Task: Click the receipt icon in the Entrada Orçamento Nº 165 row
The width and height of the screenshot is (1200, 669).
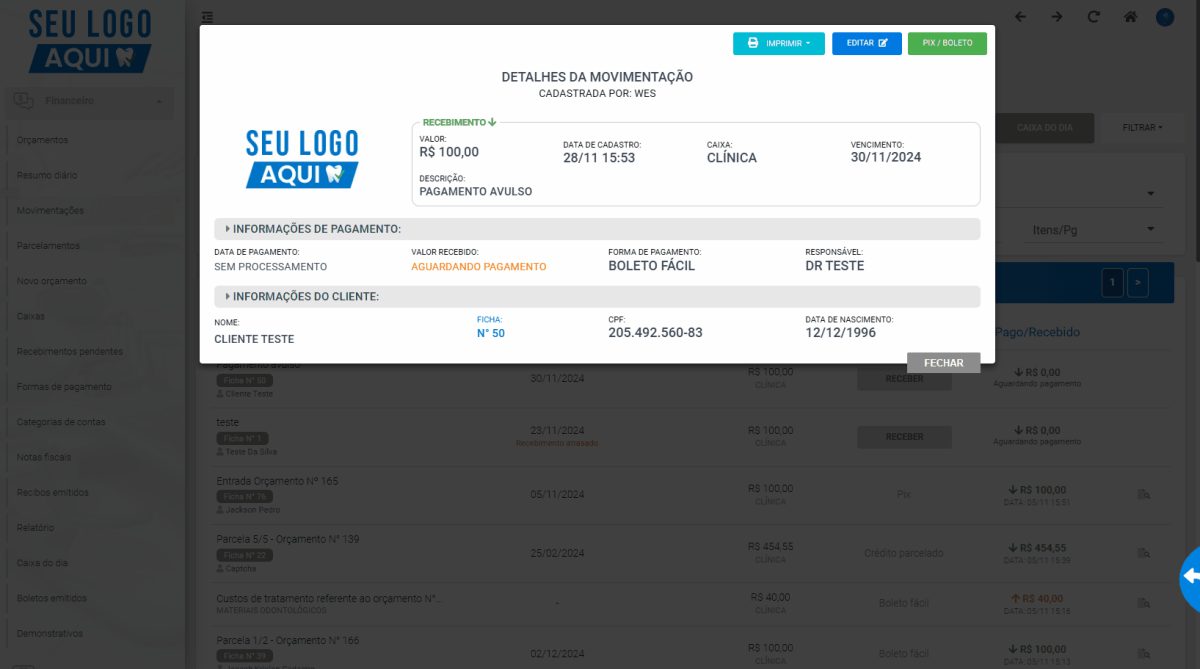Action: pyautogui.click(x=1143, y=494)
